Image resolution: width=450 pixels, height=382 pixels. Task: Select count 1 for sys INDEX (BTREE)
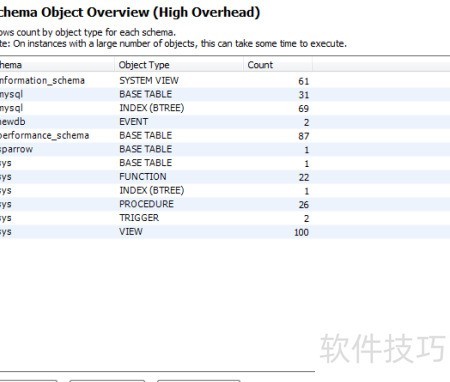tap(307, 191)
